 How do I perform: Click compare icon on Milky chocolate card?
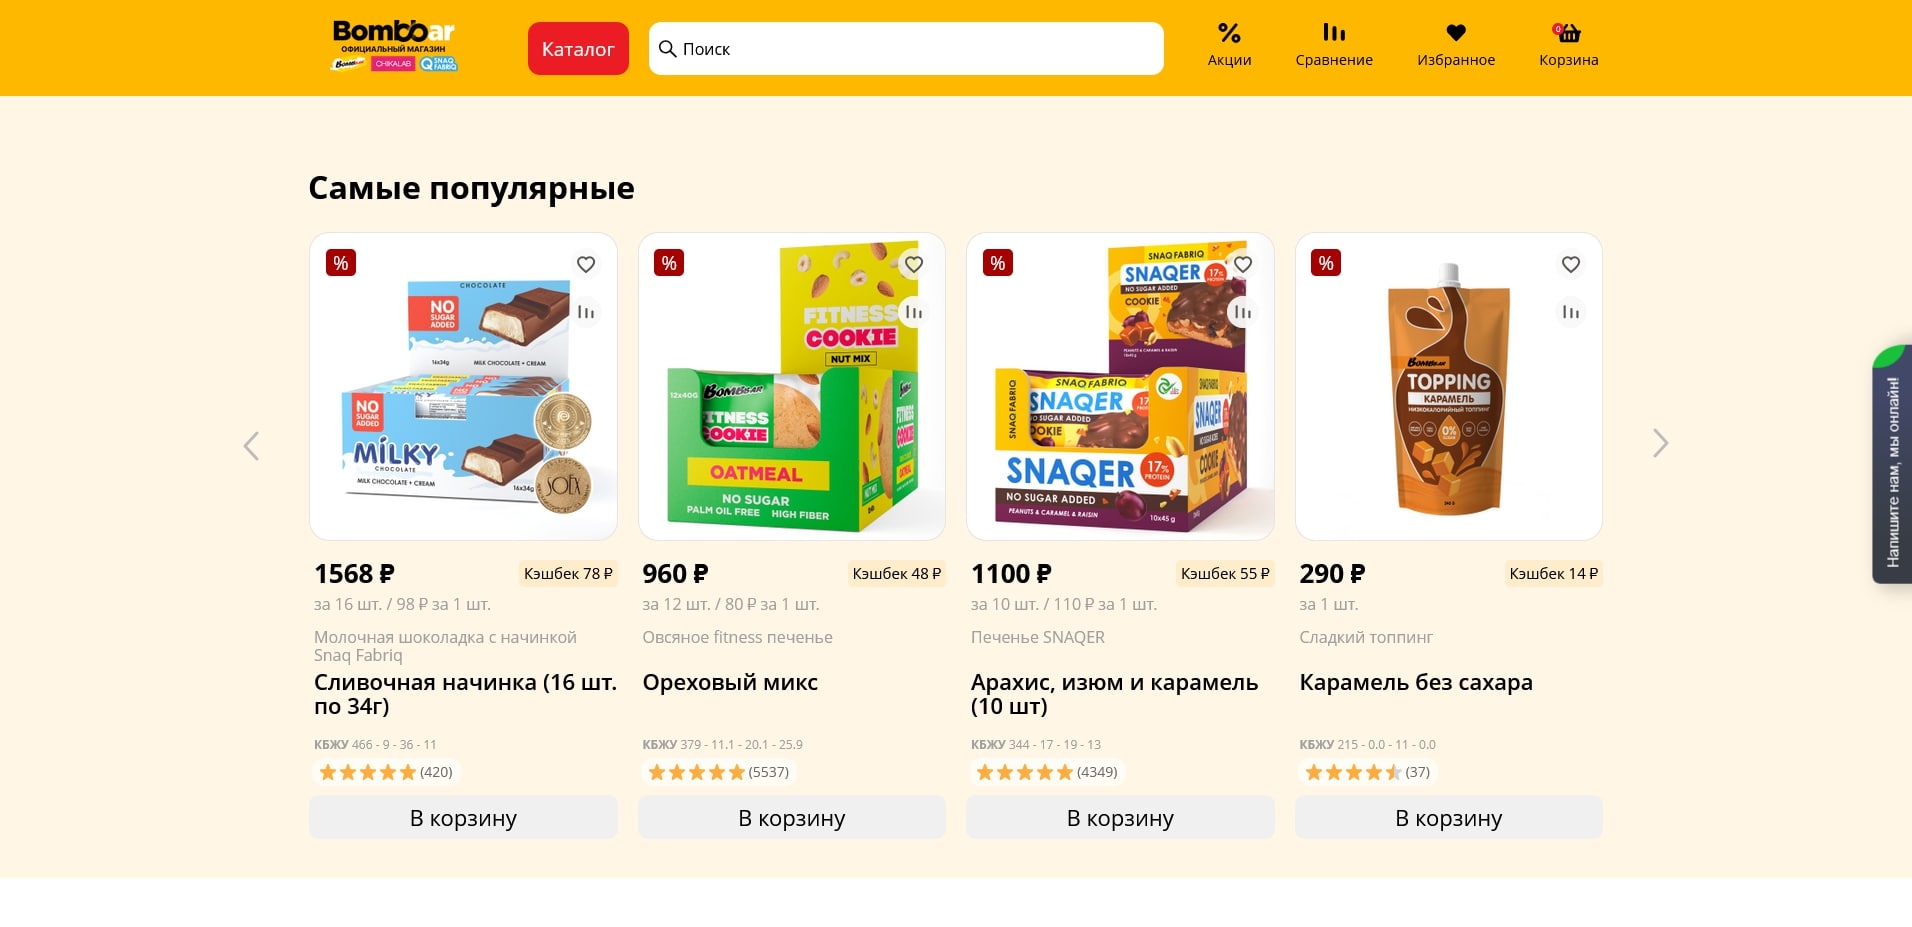tap(586, 313)
